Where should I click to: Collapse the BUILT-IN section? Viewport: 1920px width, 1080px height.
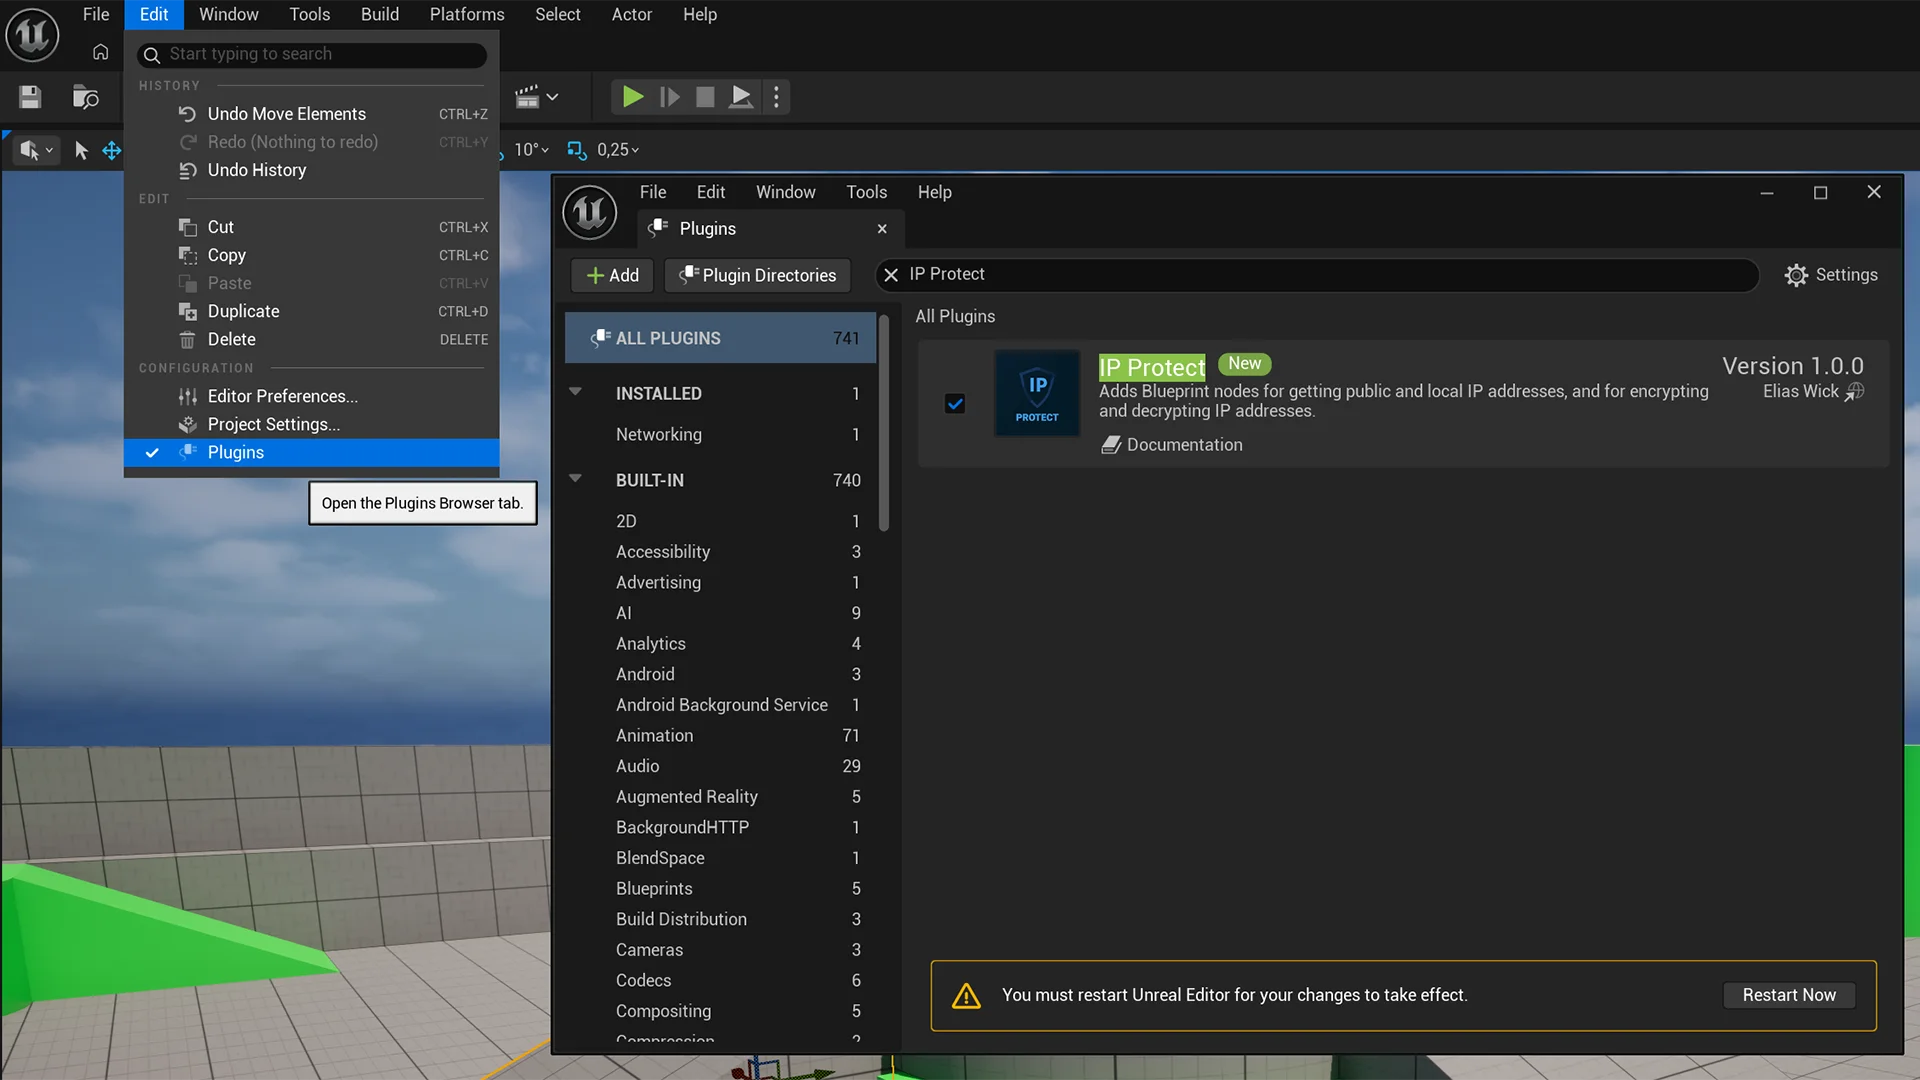[575, 479]
